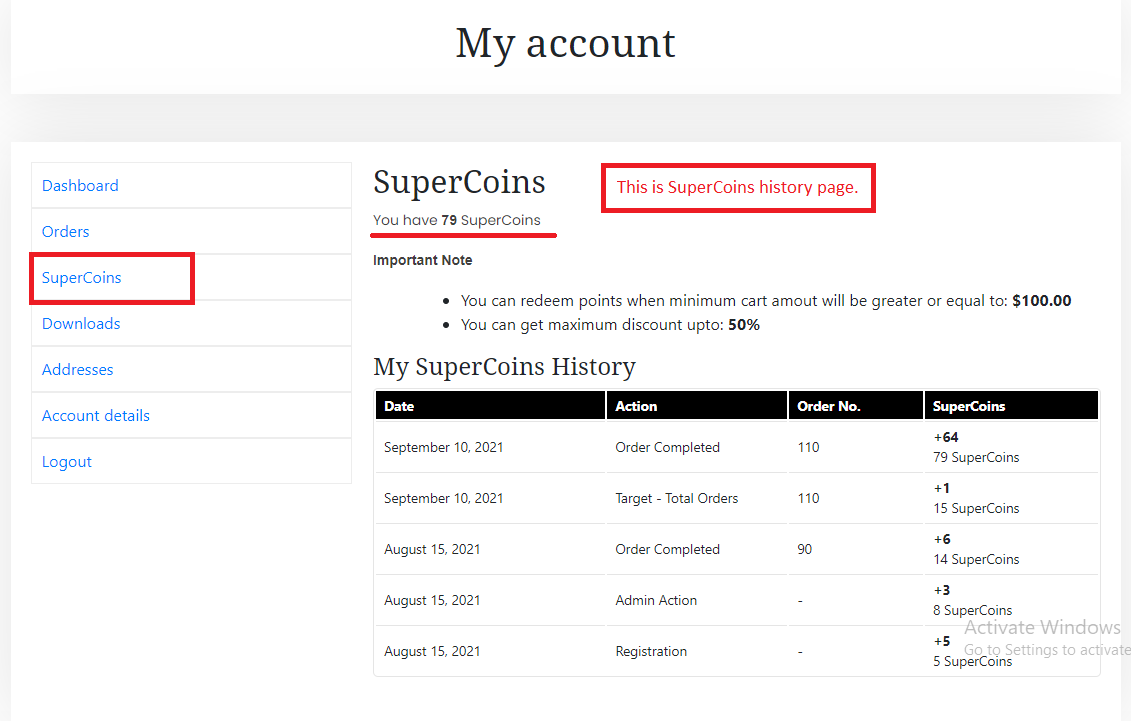Viewport: 1131px width, 721px height.
Task: Click the "+64" SuperCoins entry
Action: [946, 437]
